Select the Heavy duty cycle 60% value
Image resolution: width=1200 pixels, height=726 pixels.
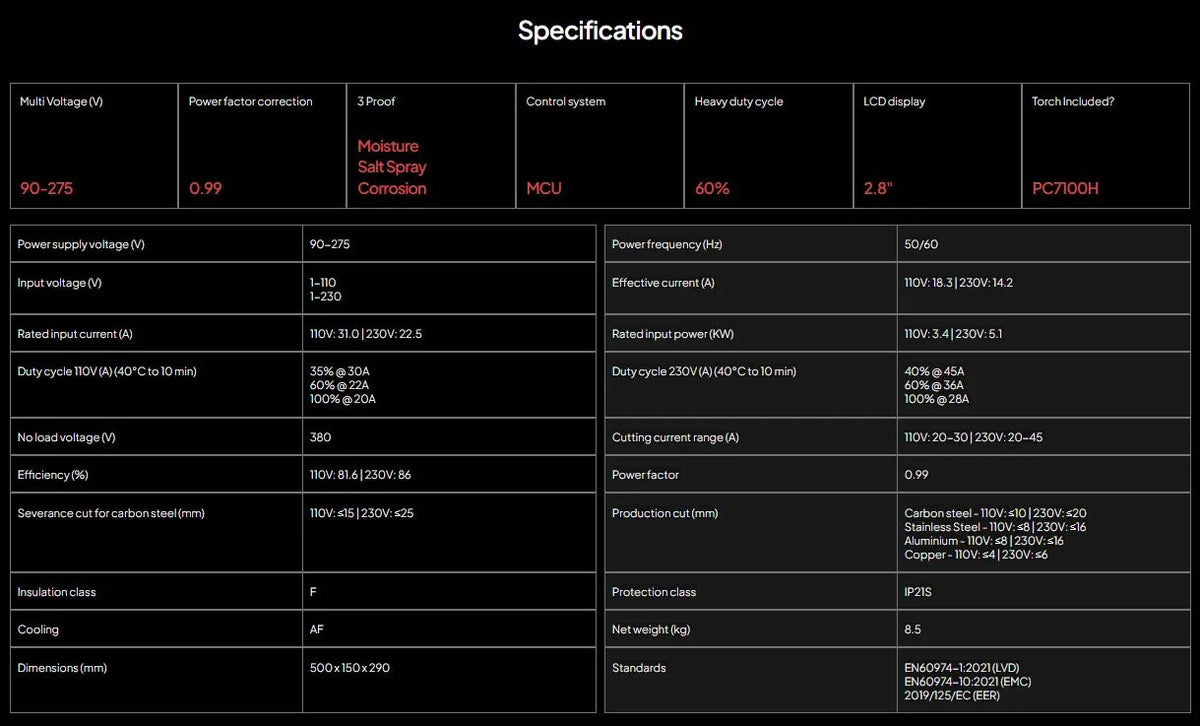(712, 188)
